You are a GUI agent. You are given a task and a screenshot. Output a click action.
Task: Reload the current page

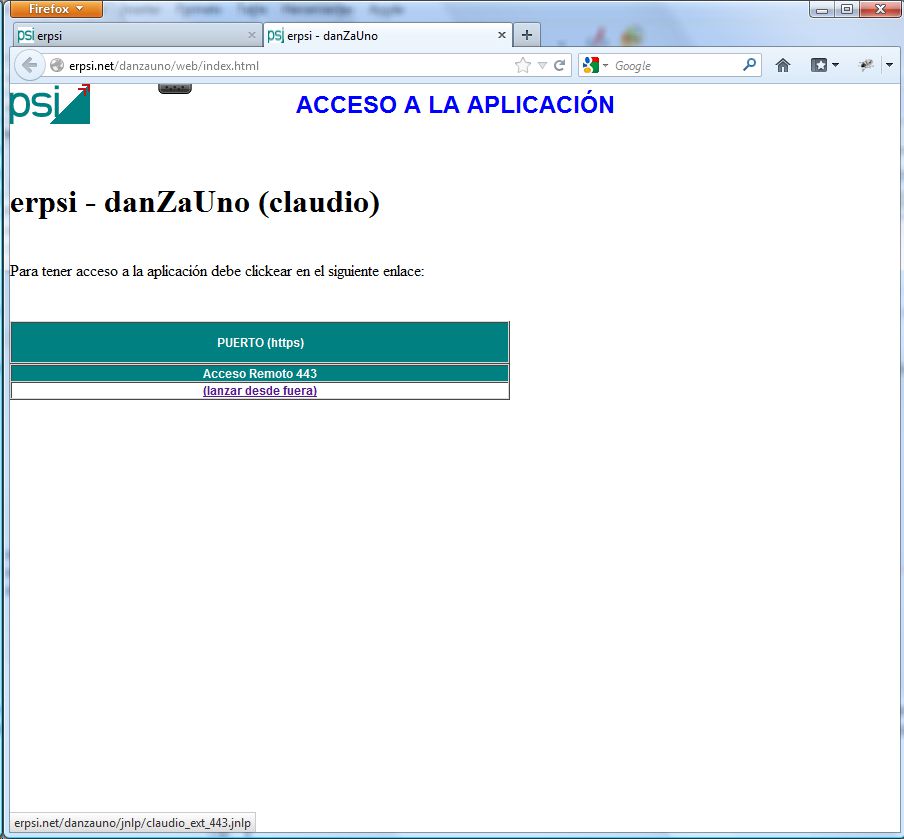click(559, 65)
